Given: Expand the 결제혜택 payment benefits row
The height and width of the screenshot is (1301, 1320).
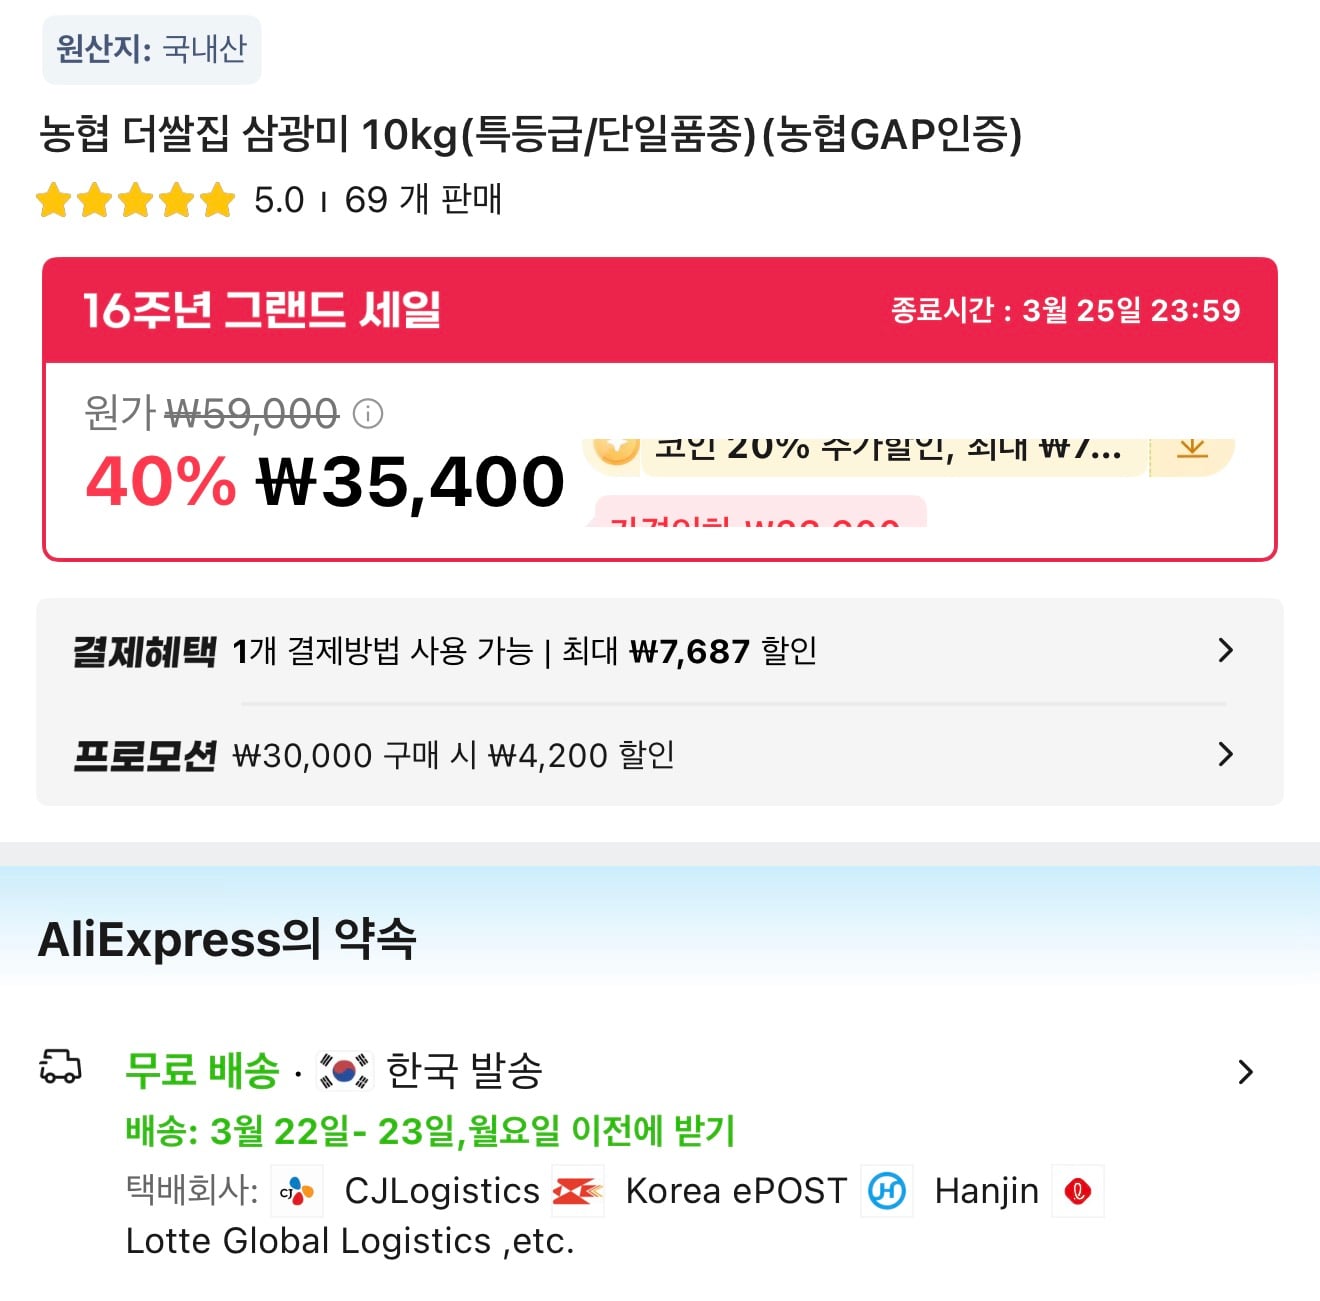Looking at the screenshot, I should tap(1224, 651).
